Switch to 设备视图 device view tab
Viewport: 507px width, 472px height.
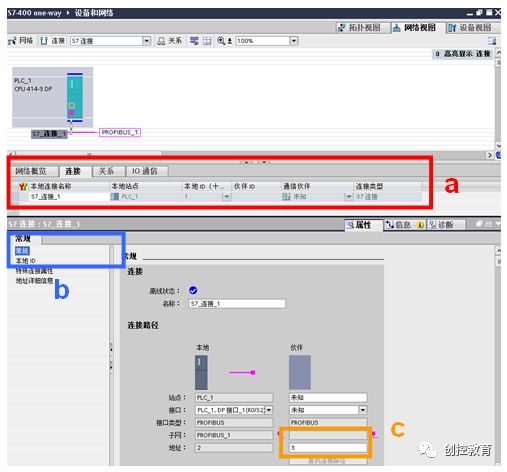click(473, 28)
